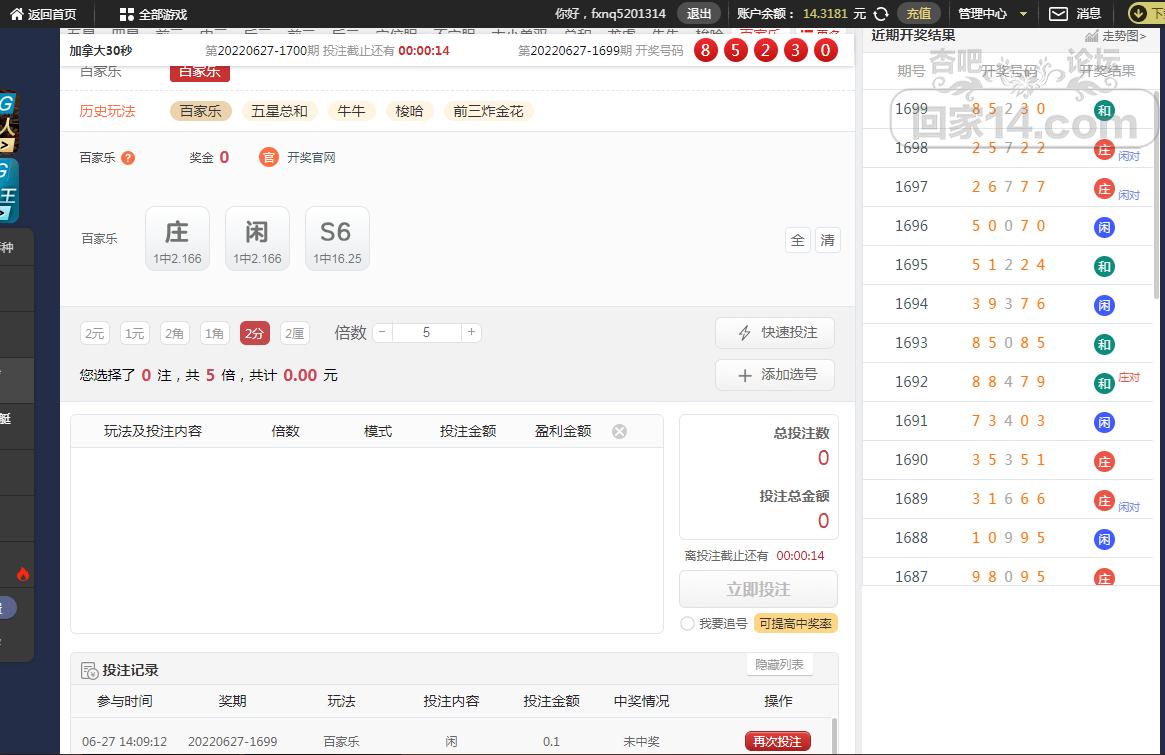Clear the bet list with X icon

(619, 431)
